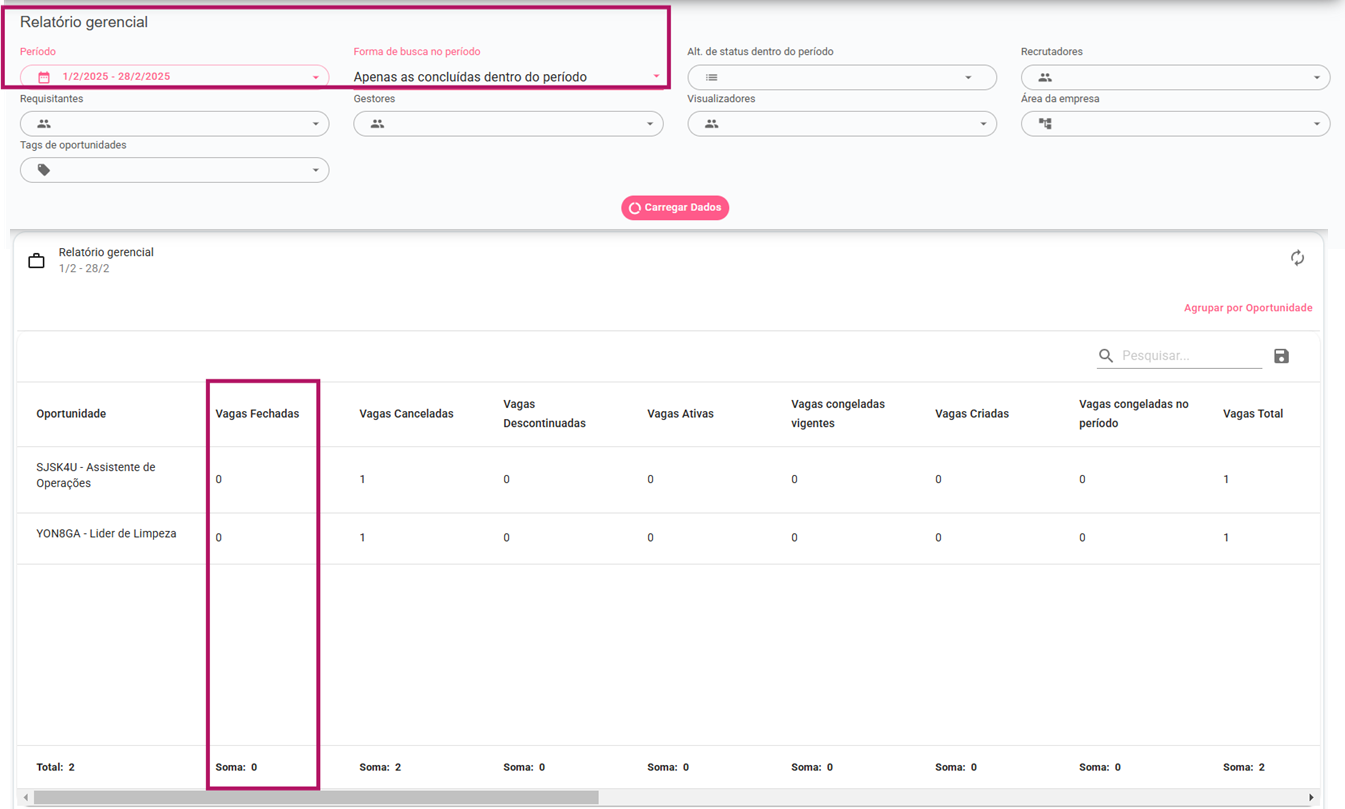1345x809 pixels.
Task: Click Agrupar por Oportunidade link
Action: coord(1247,308)
